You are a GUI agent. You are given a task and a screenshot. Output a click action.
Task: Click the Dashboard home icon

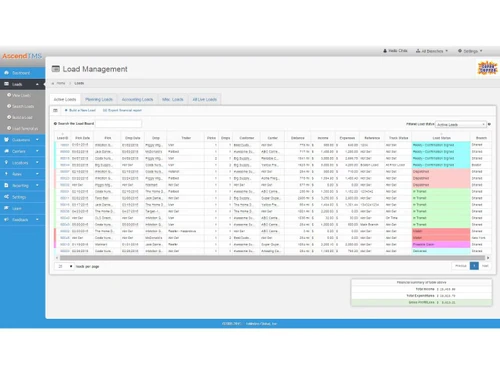(6, 72)
